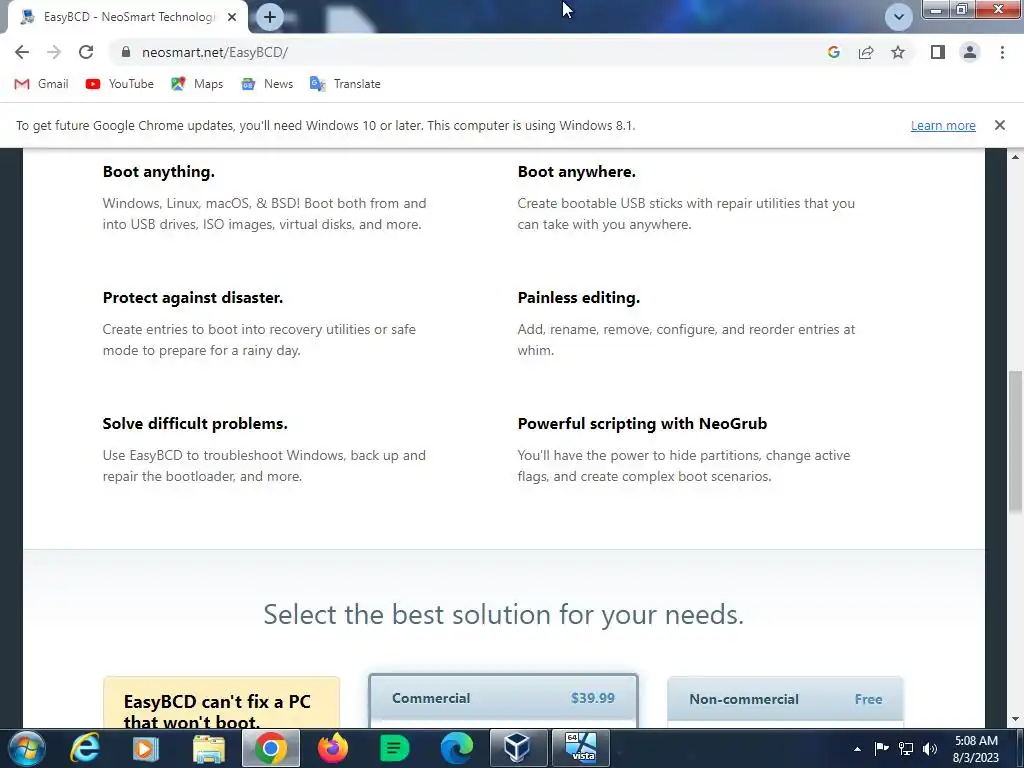This screenshot has height=768, width=1024.
Task: Click the page vertical scrollbar thumb
Action: (1015, 441)
